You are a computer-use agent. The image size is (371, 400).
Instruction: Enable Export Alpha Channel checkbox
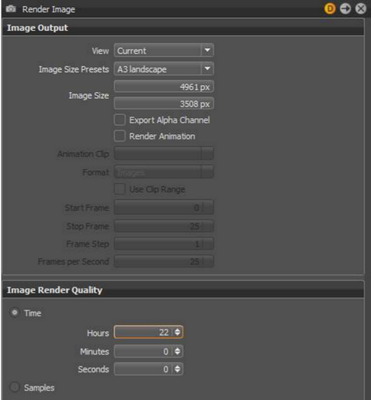[120, 120]
